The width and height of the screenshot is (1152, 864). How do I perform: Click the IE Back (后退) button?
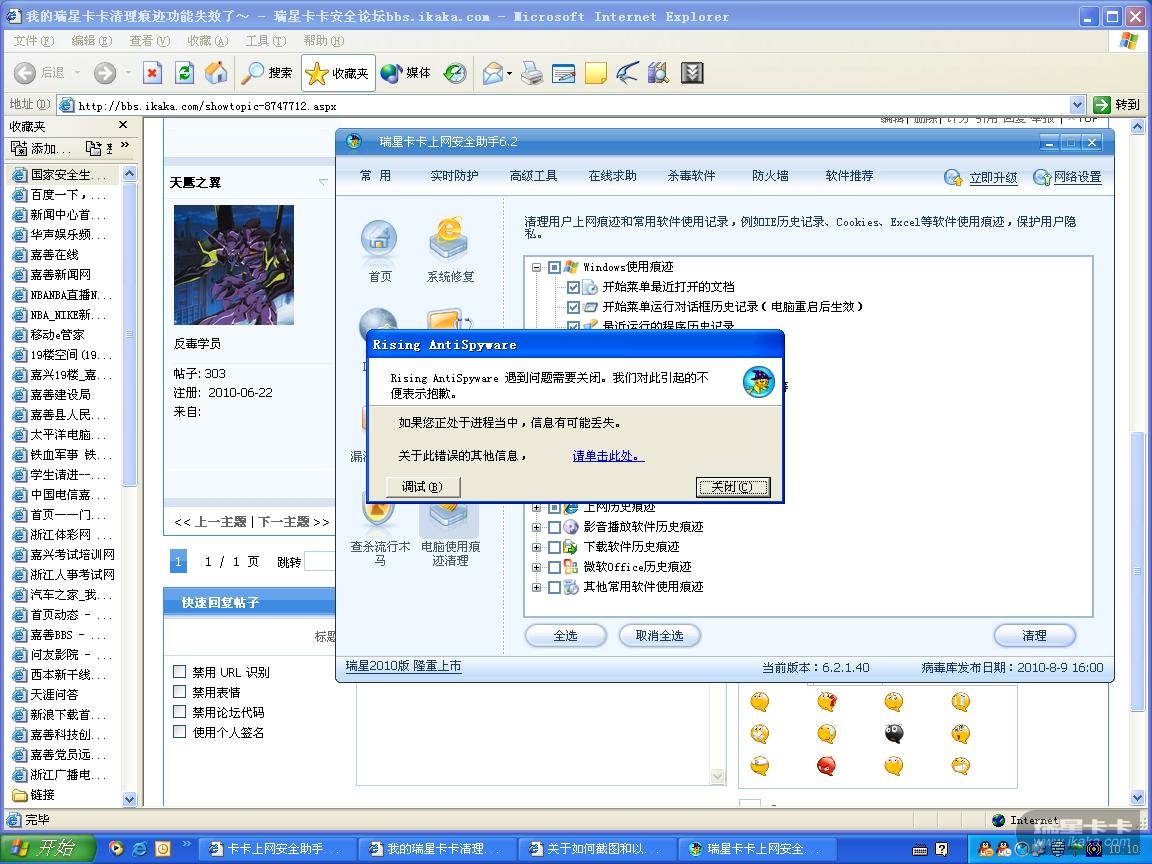[x=40, y=73]
